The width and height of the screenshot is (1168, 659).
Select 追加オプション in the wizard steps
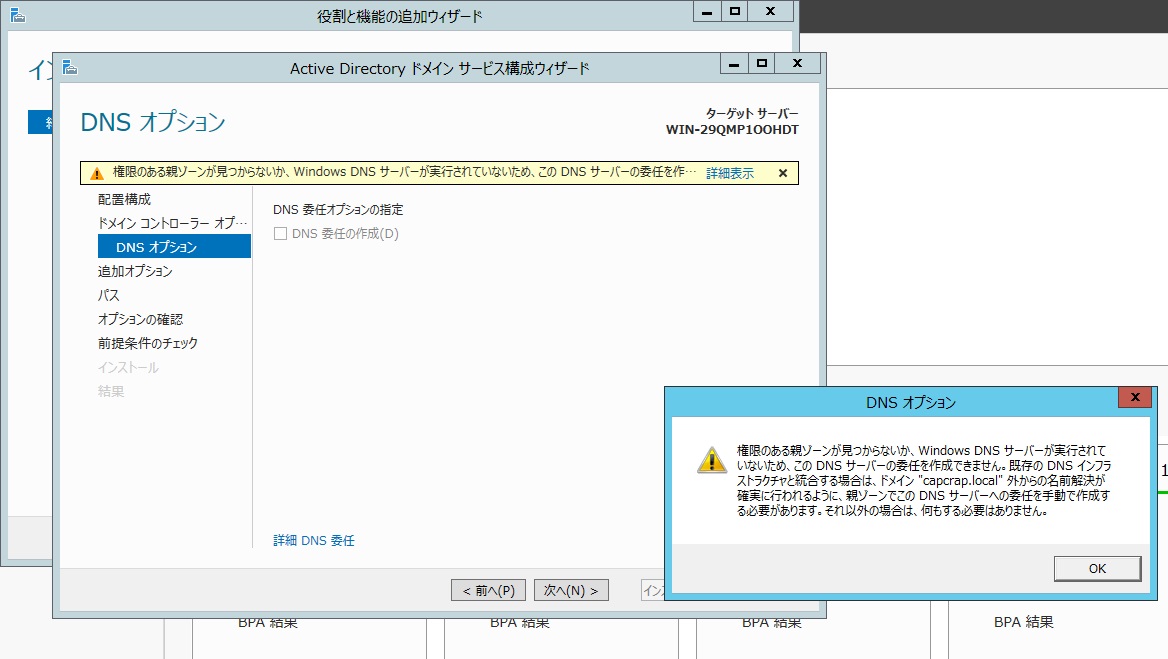[135, 271]
